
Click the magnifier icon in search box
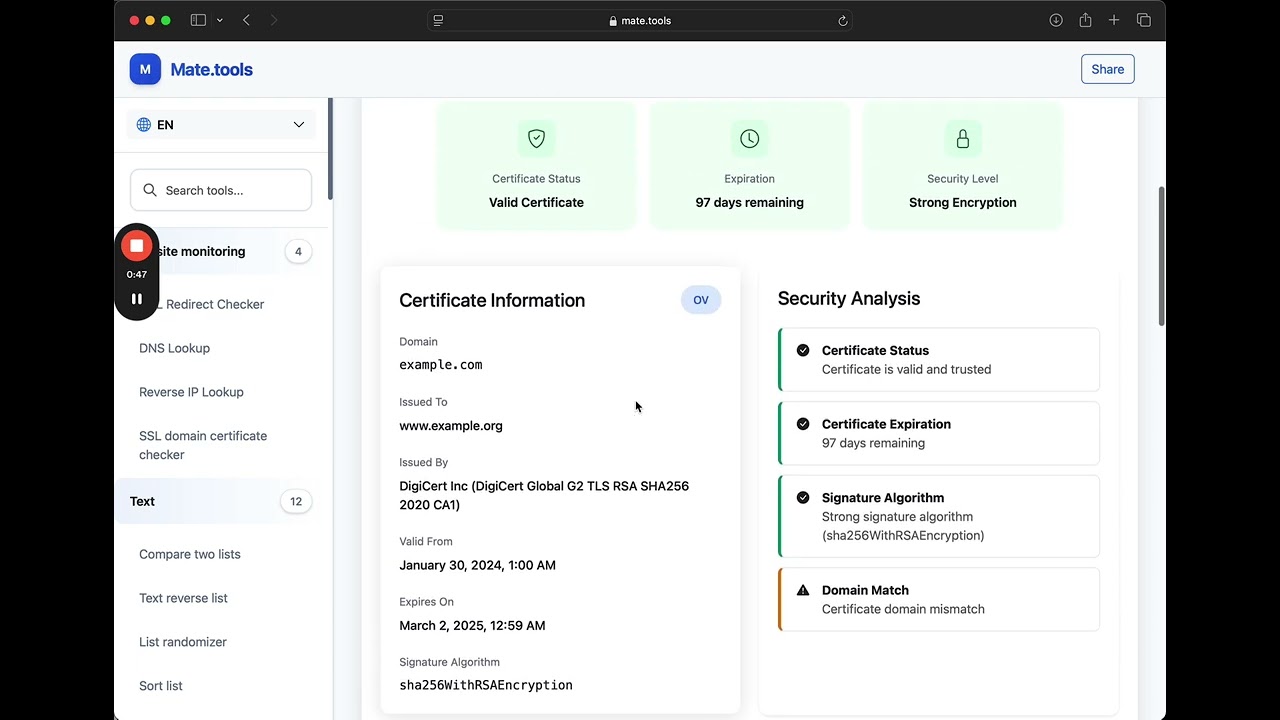click(150, 190)
